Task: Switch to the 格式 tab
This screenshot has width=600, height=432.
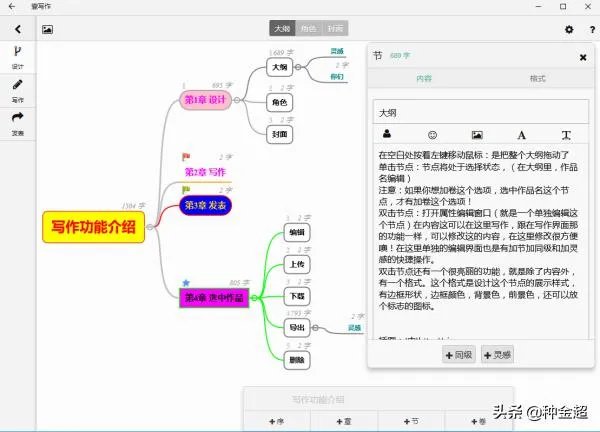Action: pos(537,78)
